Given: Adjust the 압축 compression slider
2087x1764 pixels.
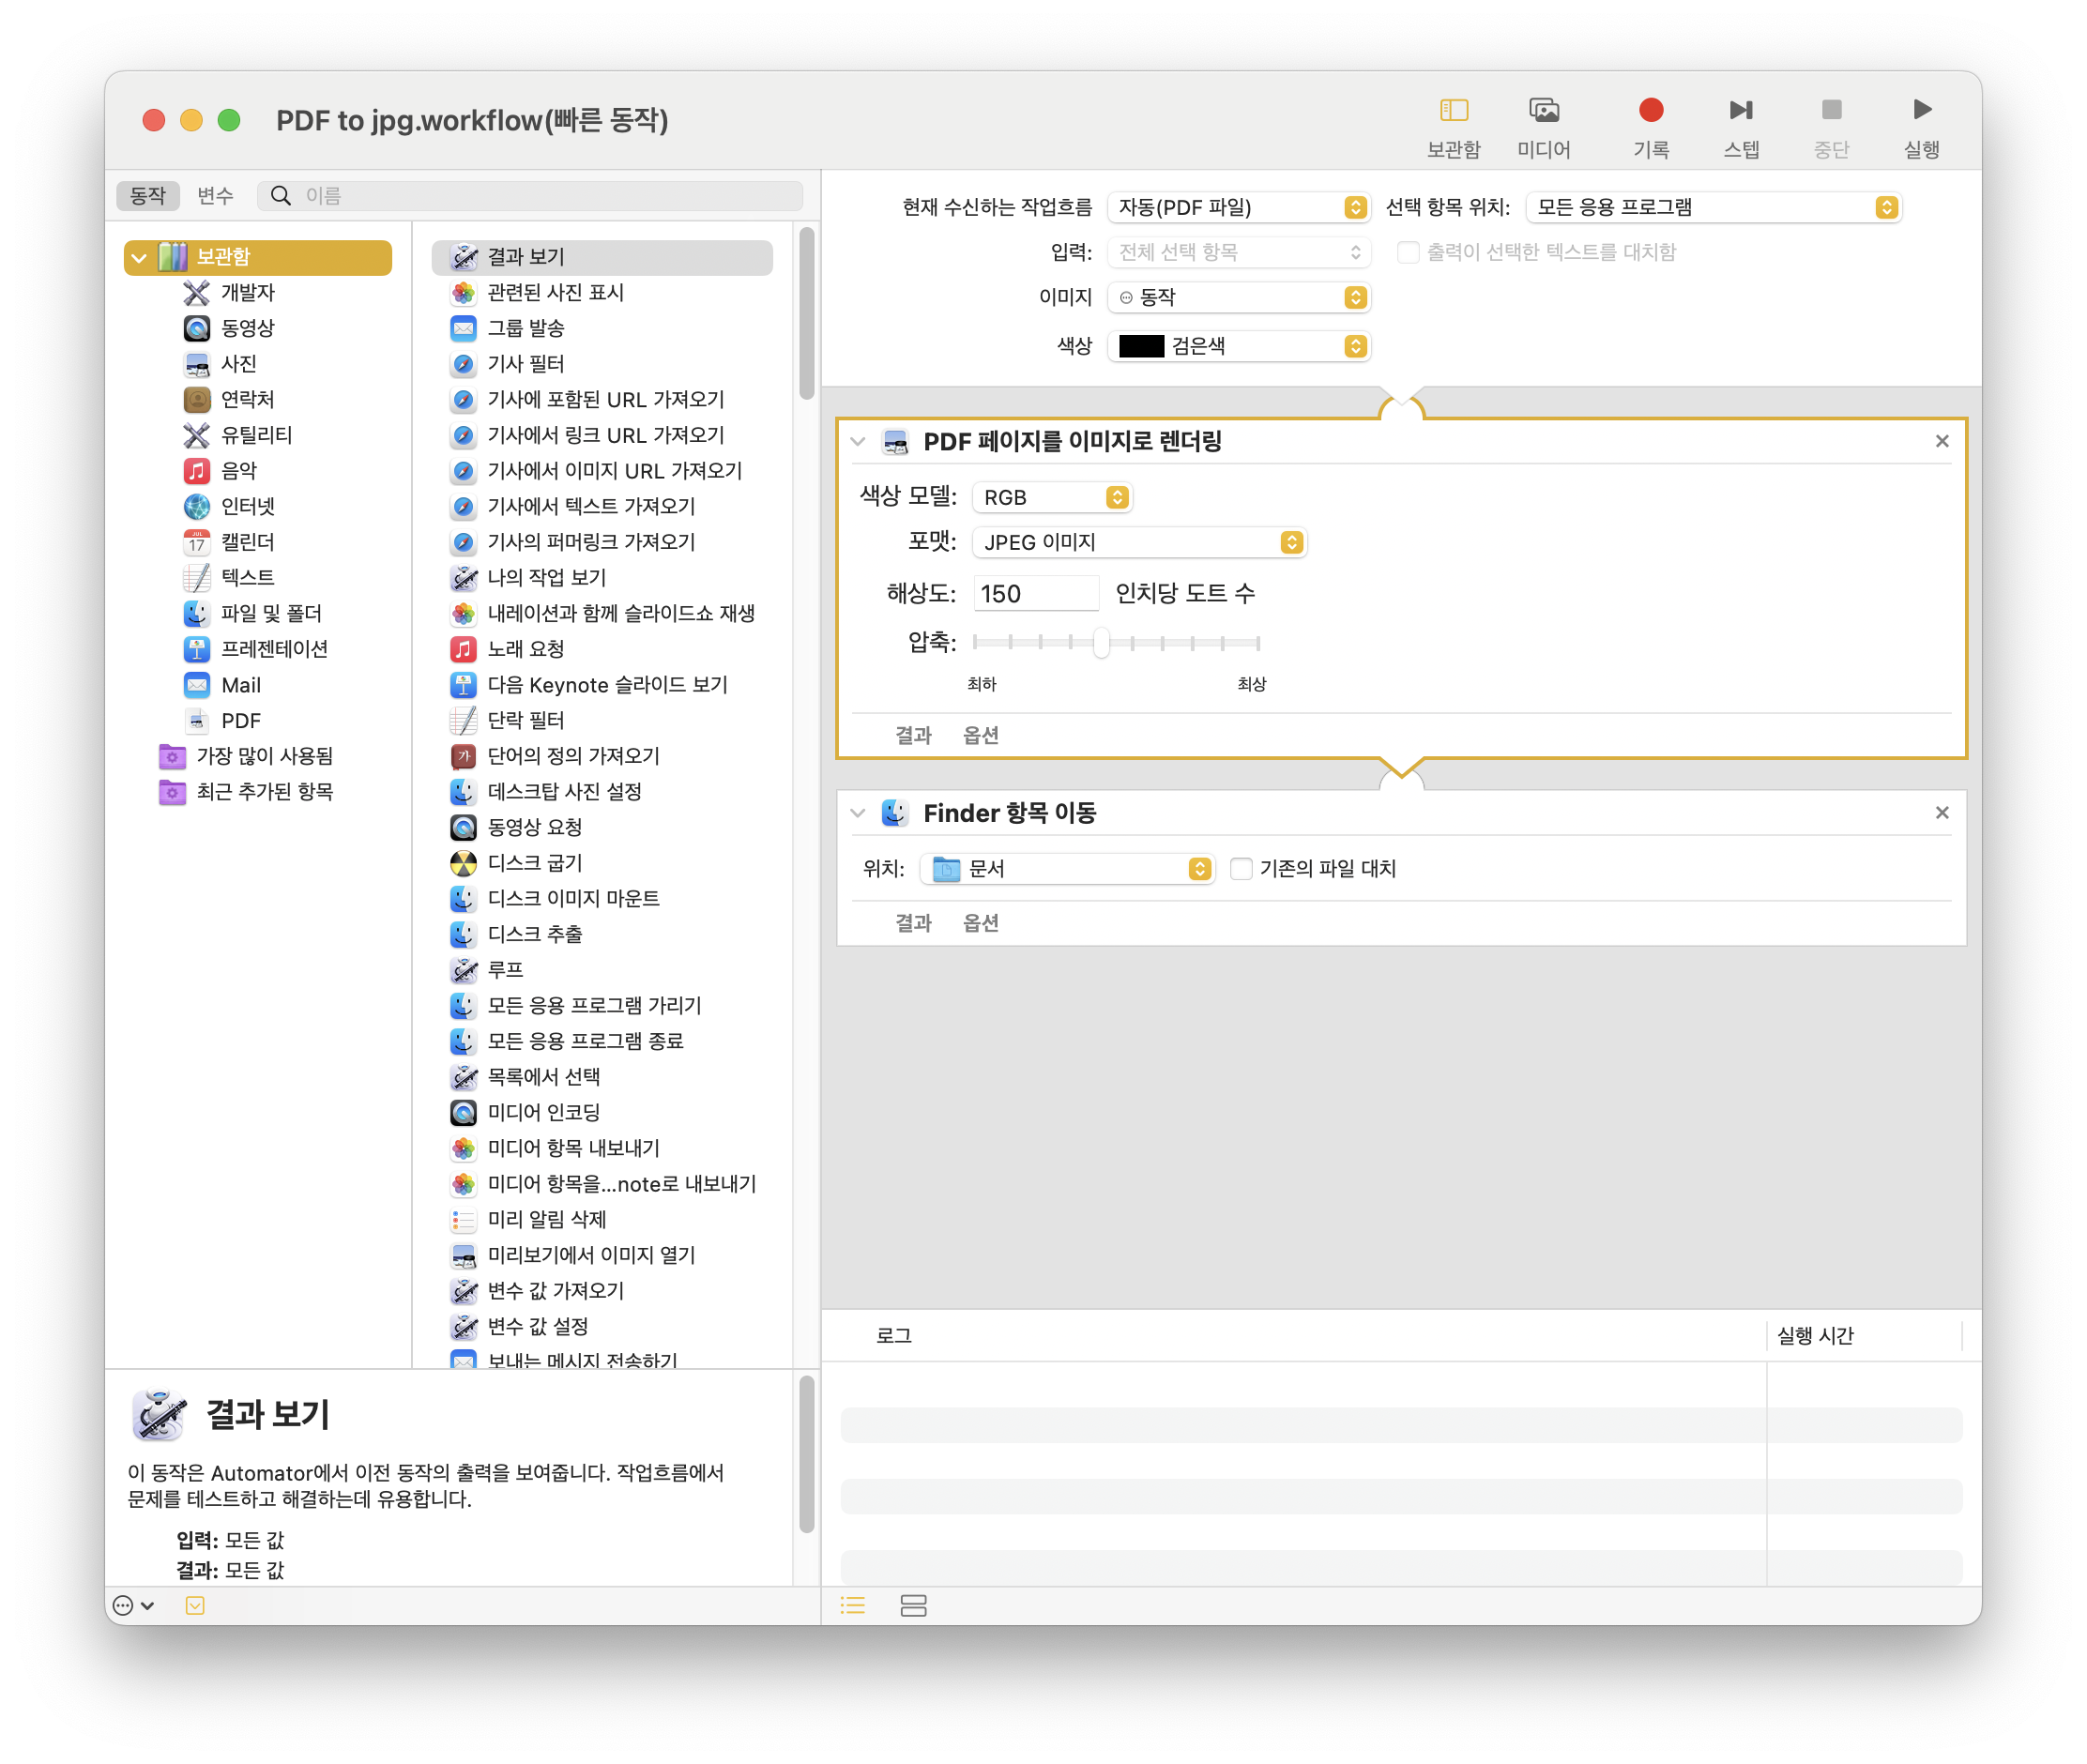Looking at the screenshot, I should click(1101, 643).
